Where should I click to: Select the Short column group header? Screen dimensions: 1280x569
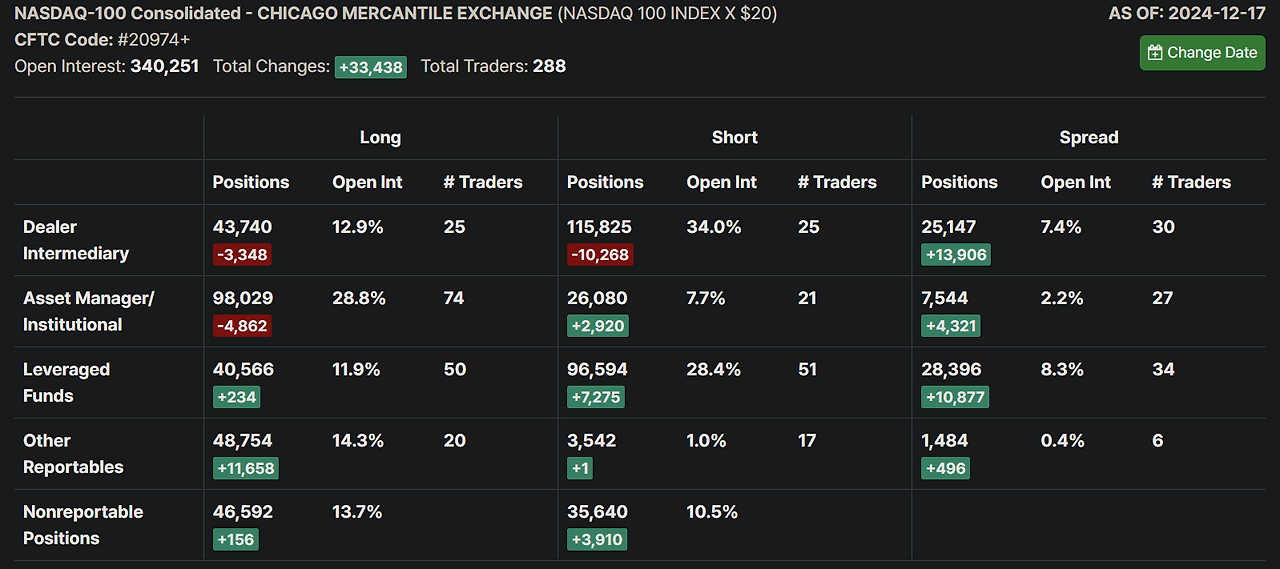[x=734, y=137]
